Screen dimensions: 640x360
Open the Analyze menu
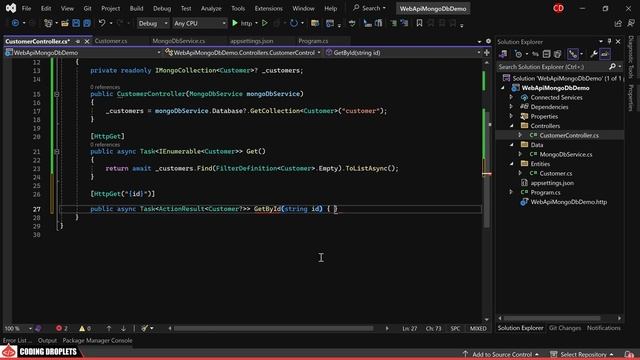(211, 8)
